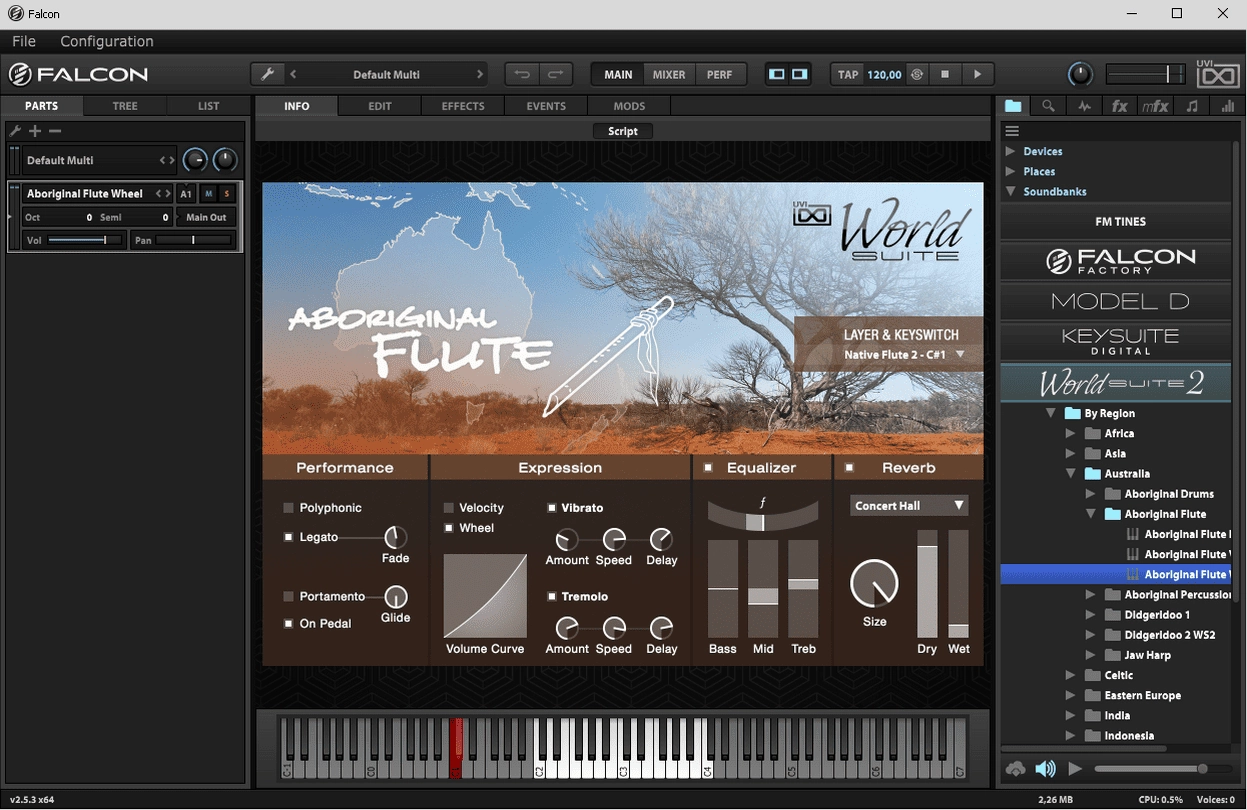Expand the Celtic folder
Image resolution: width=1247 pixels, height=810 pixels.
tap(1070, 675)
